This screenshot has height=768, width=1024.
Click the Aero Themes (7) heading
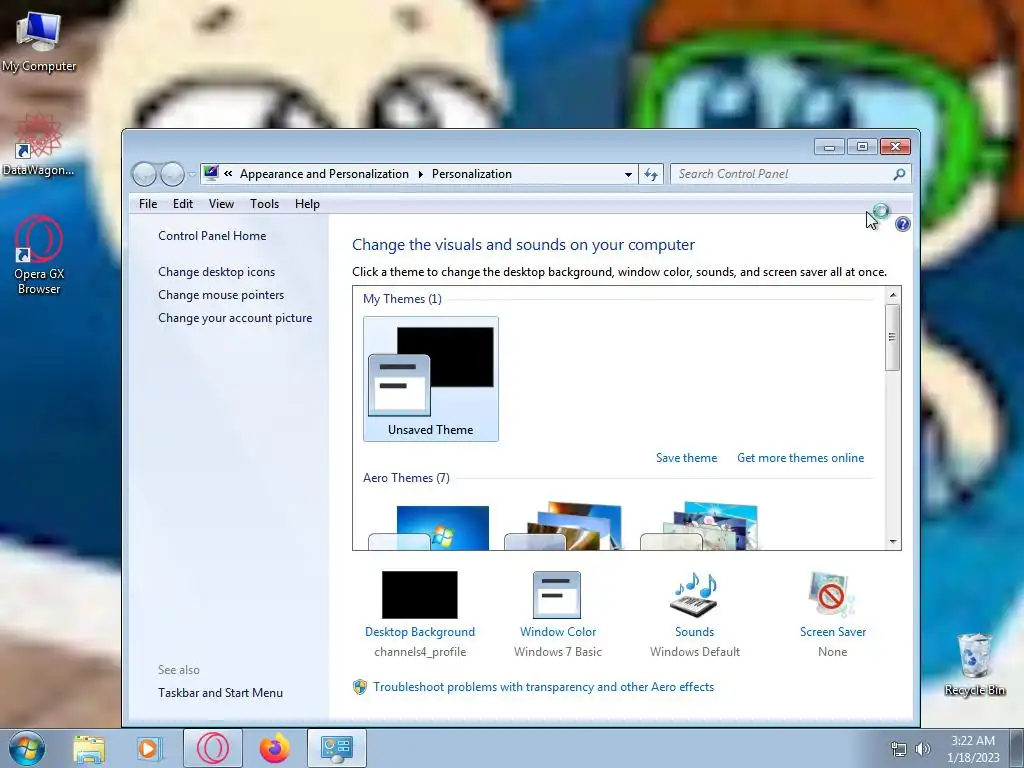click(x=406, y=477)
